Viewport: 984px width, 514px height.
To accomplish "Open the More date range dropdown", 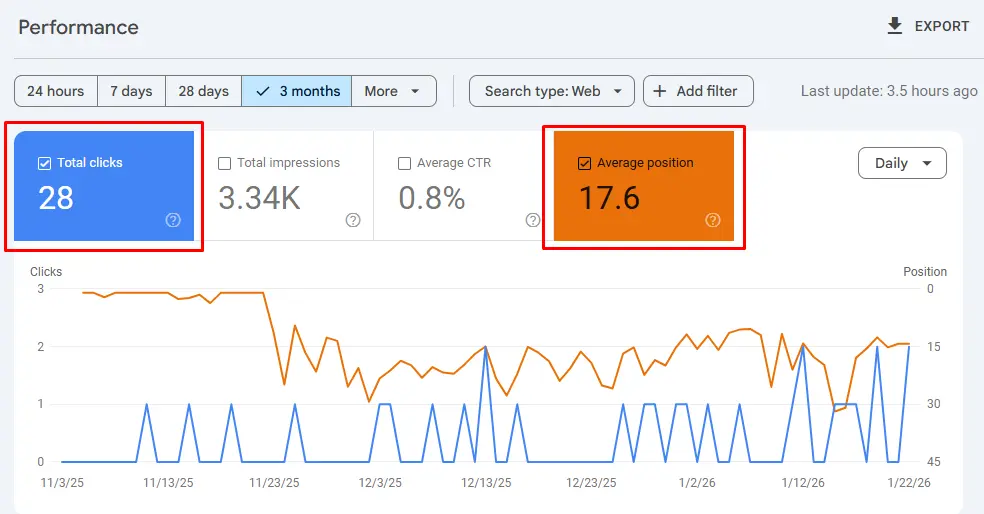I will coord(393,91).
